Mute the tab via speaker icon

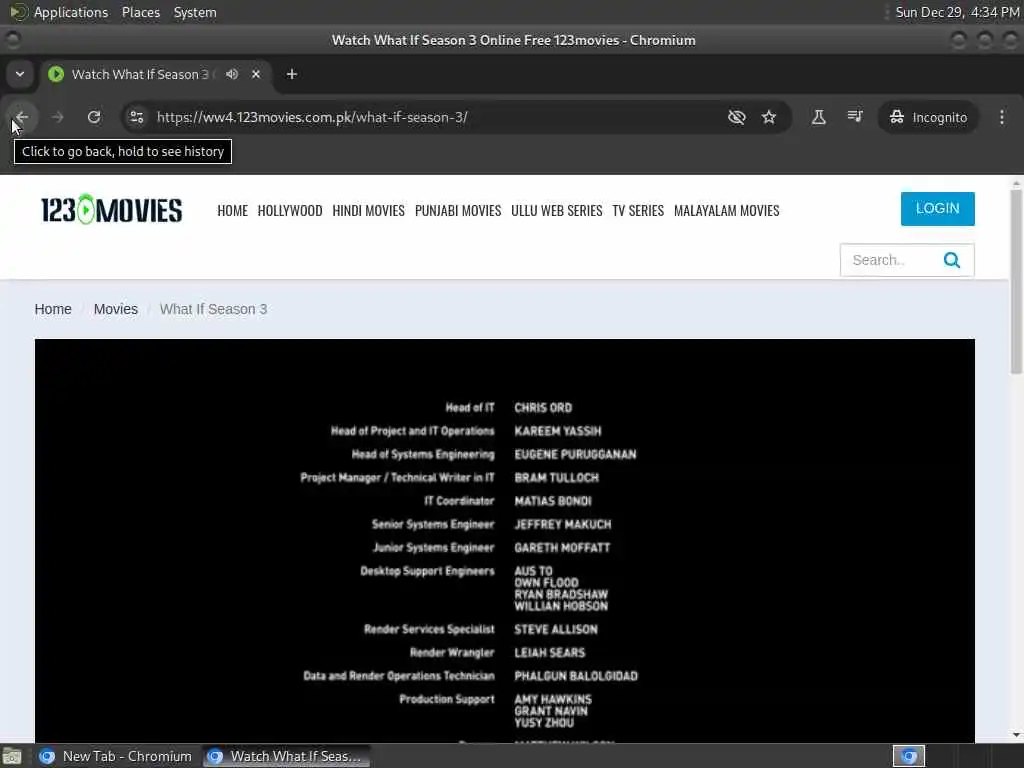232,74
